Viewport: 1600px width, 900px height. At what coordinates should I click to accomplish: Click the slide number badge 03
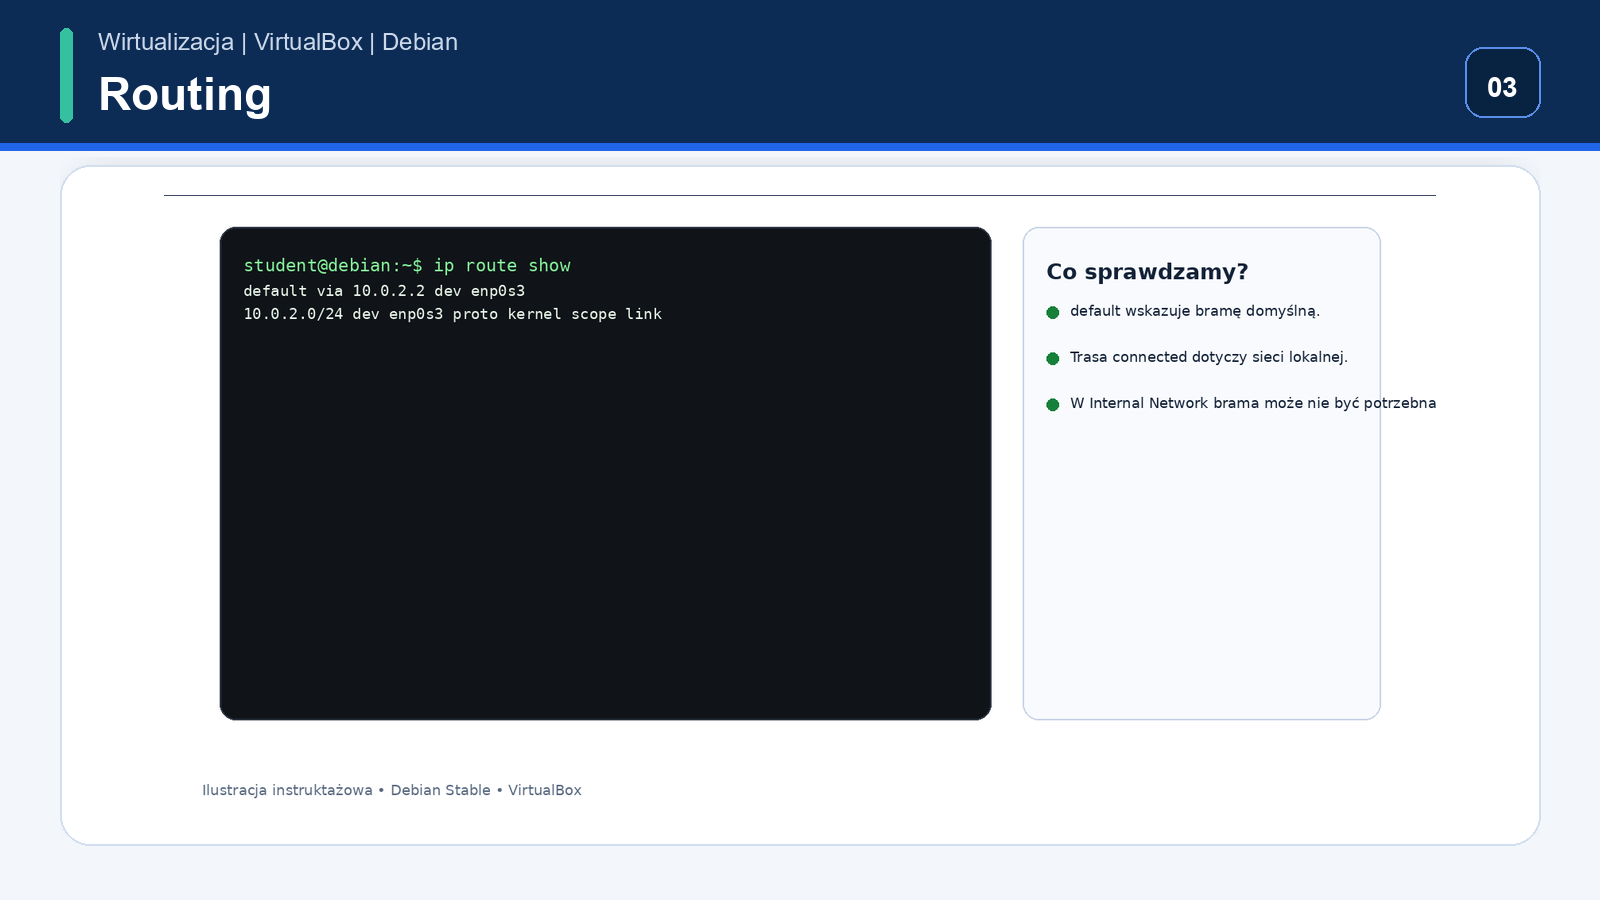click(1502, 83)
